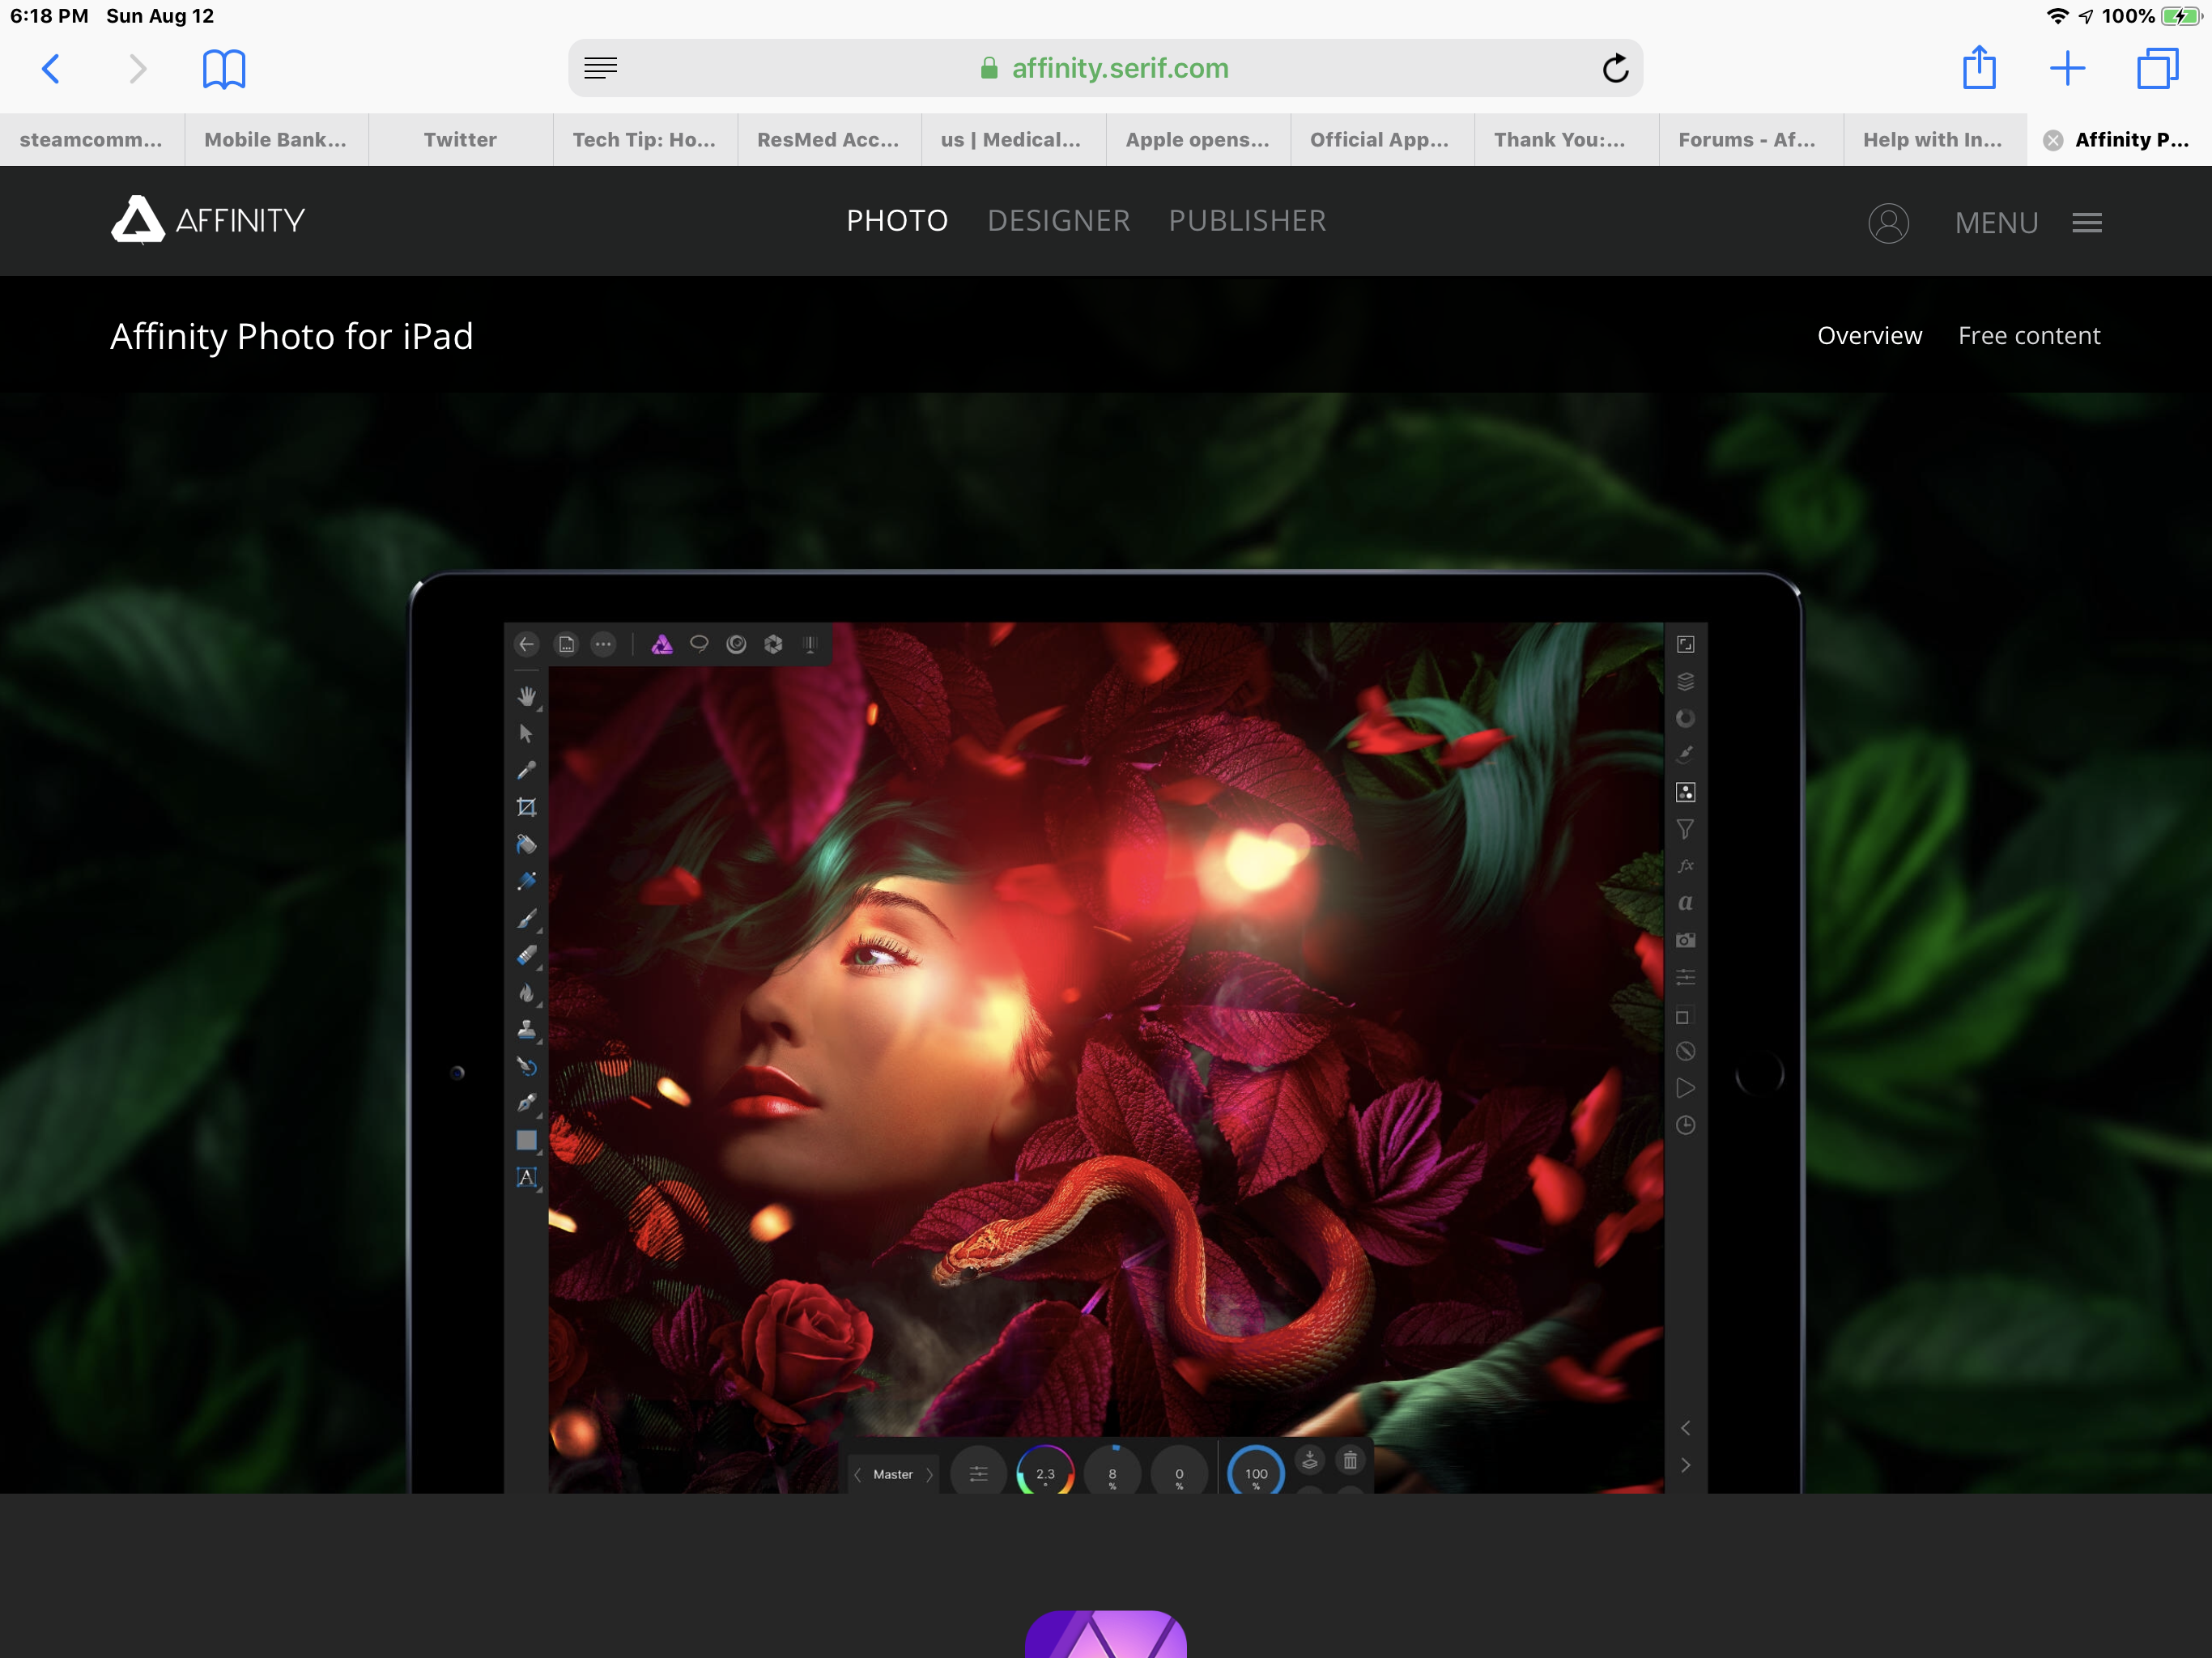Viewport: 2212px width, 1658px height.
Task: Select the rectangle Shape tool
Action: click(527, 1141)
